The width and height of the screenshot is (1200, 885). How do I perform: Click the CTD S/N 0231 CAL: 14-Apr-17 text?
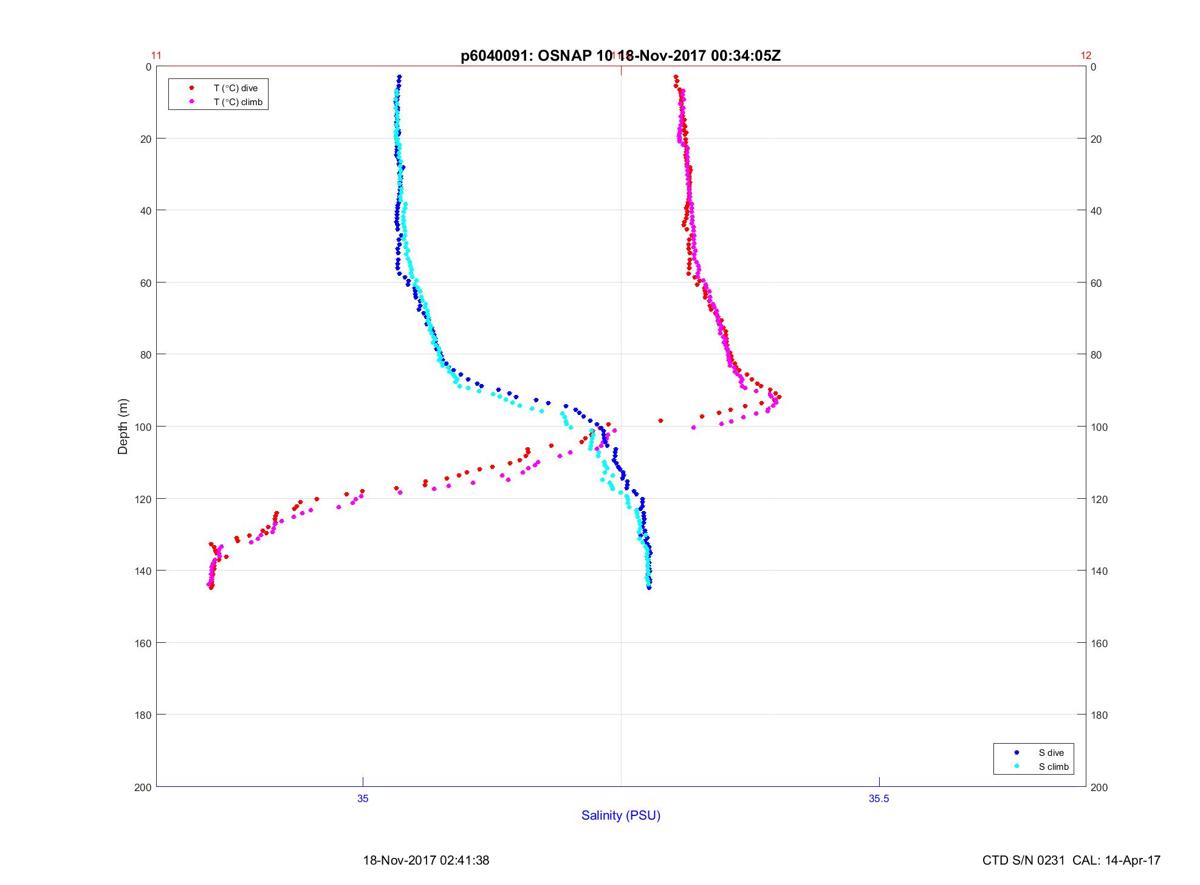point(1072,860)
